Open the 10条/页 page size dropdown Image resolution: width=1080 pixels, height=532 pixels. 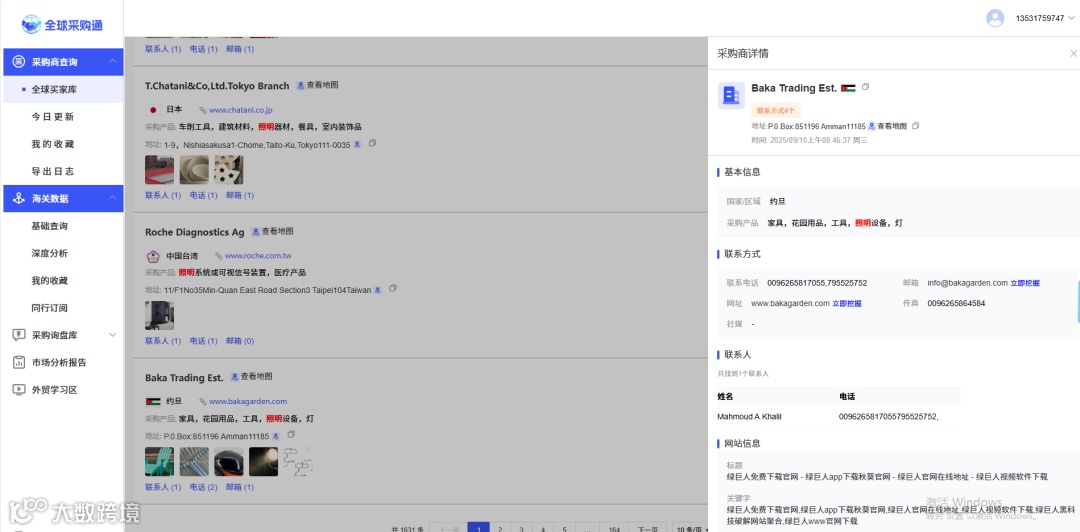tap(690, 529)
